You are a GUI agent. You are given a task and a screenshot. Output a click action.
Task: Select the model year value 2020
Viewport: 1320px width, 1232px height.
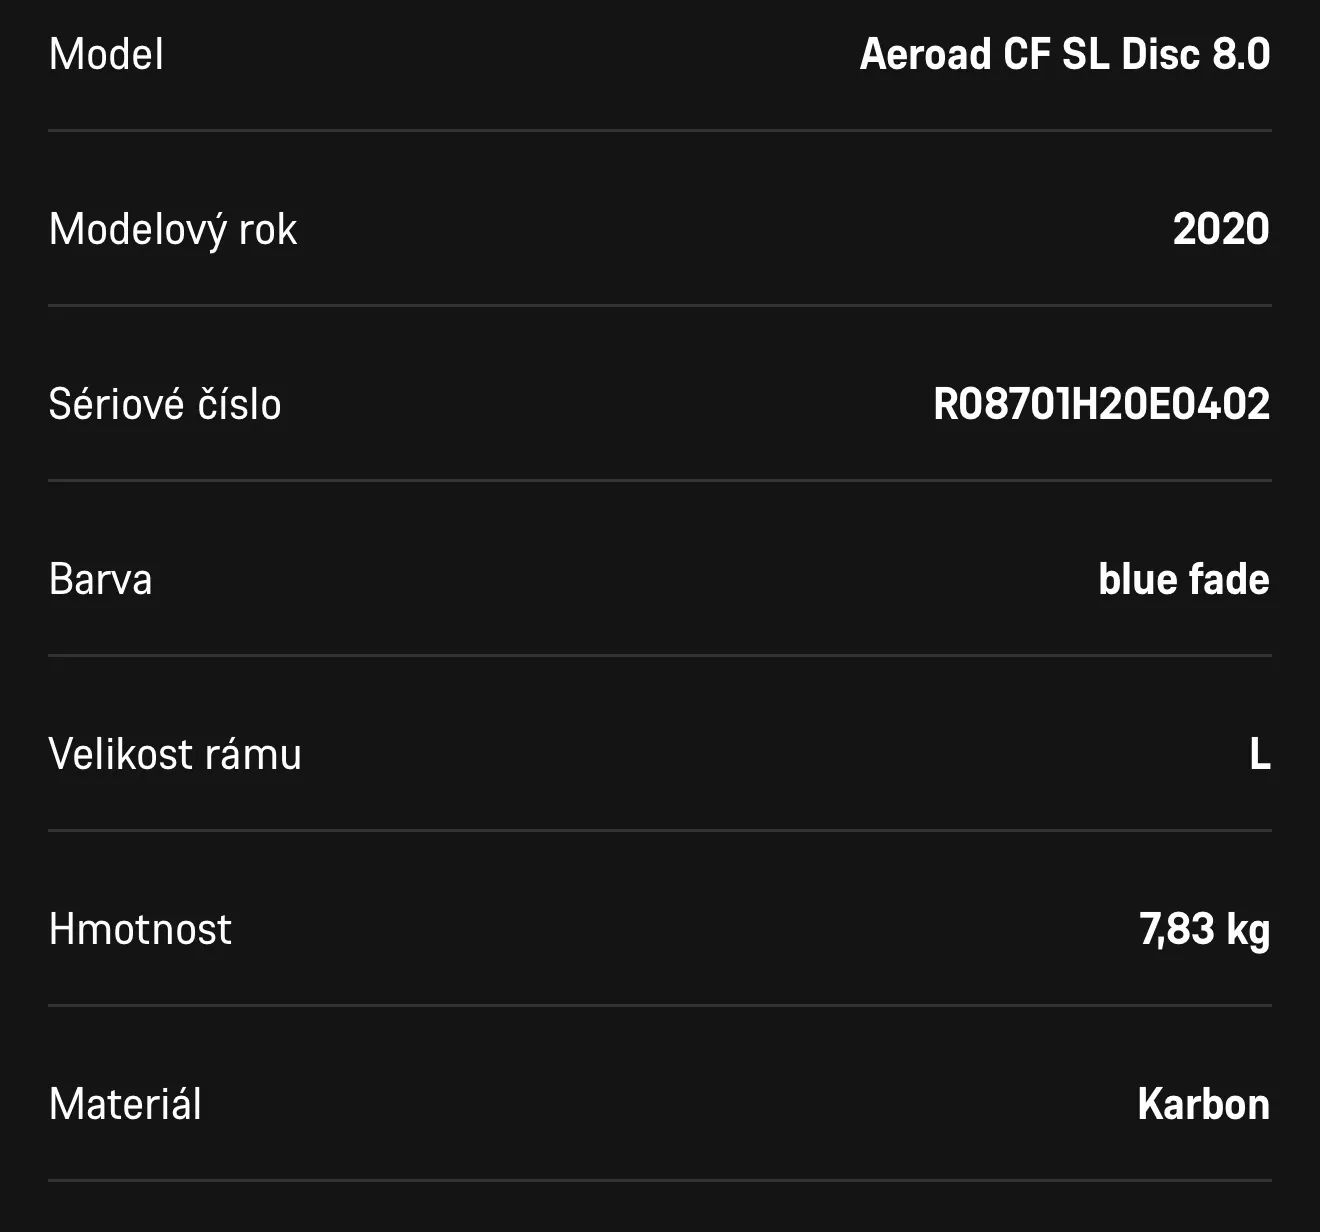tap(1221, 229)
